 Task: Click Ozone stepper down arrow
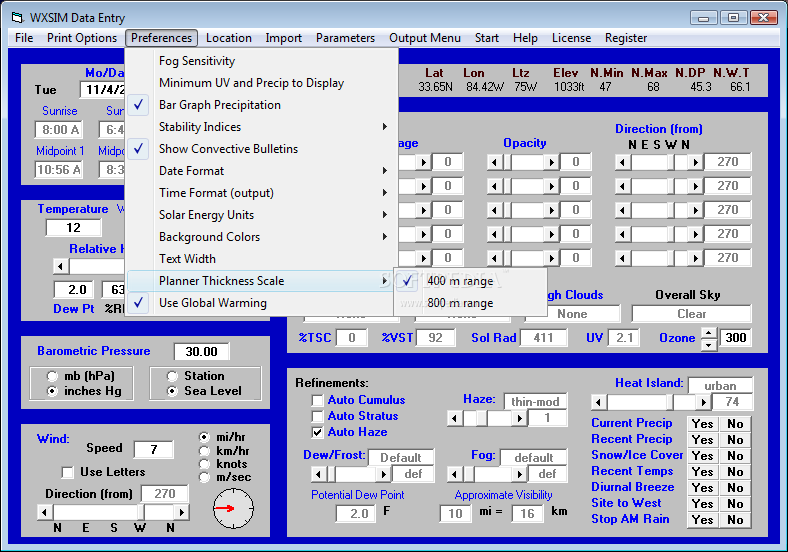[x=709, y=344]
